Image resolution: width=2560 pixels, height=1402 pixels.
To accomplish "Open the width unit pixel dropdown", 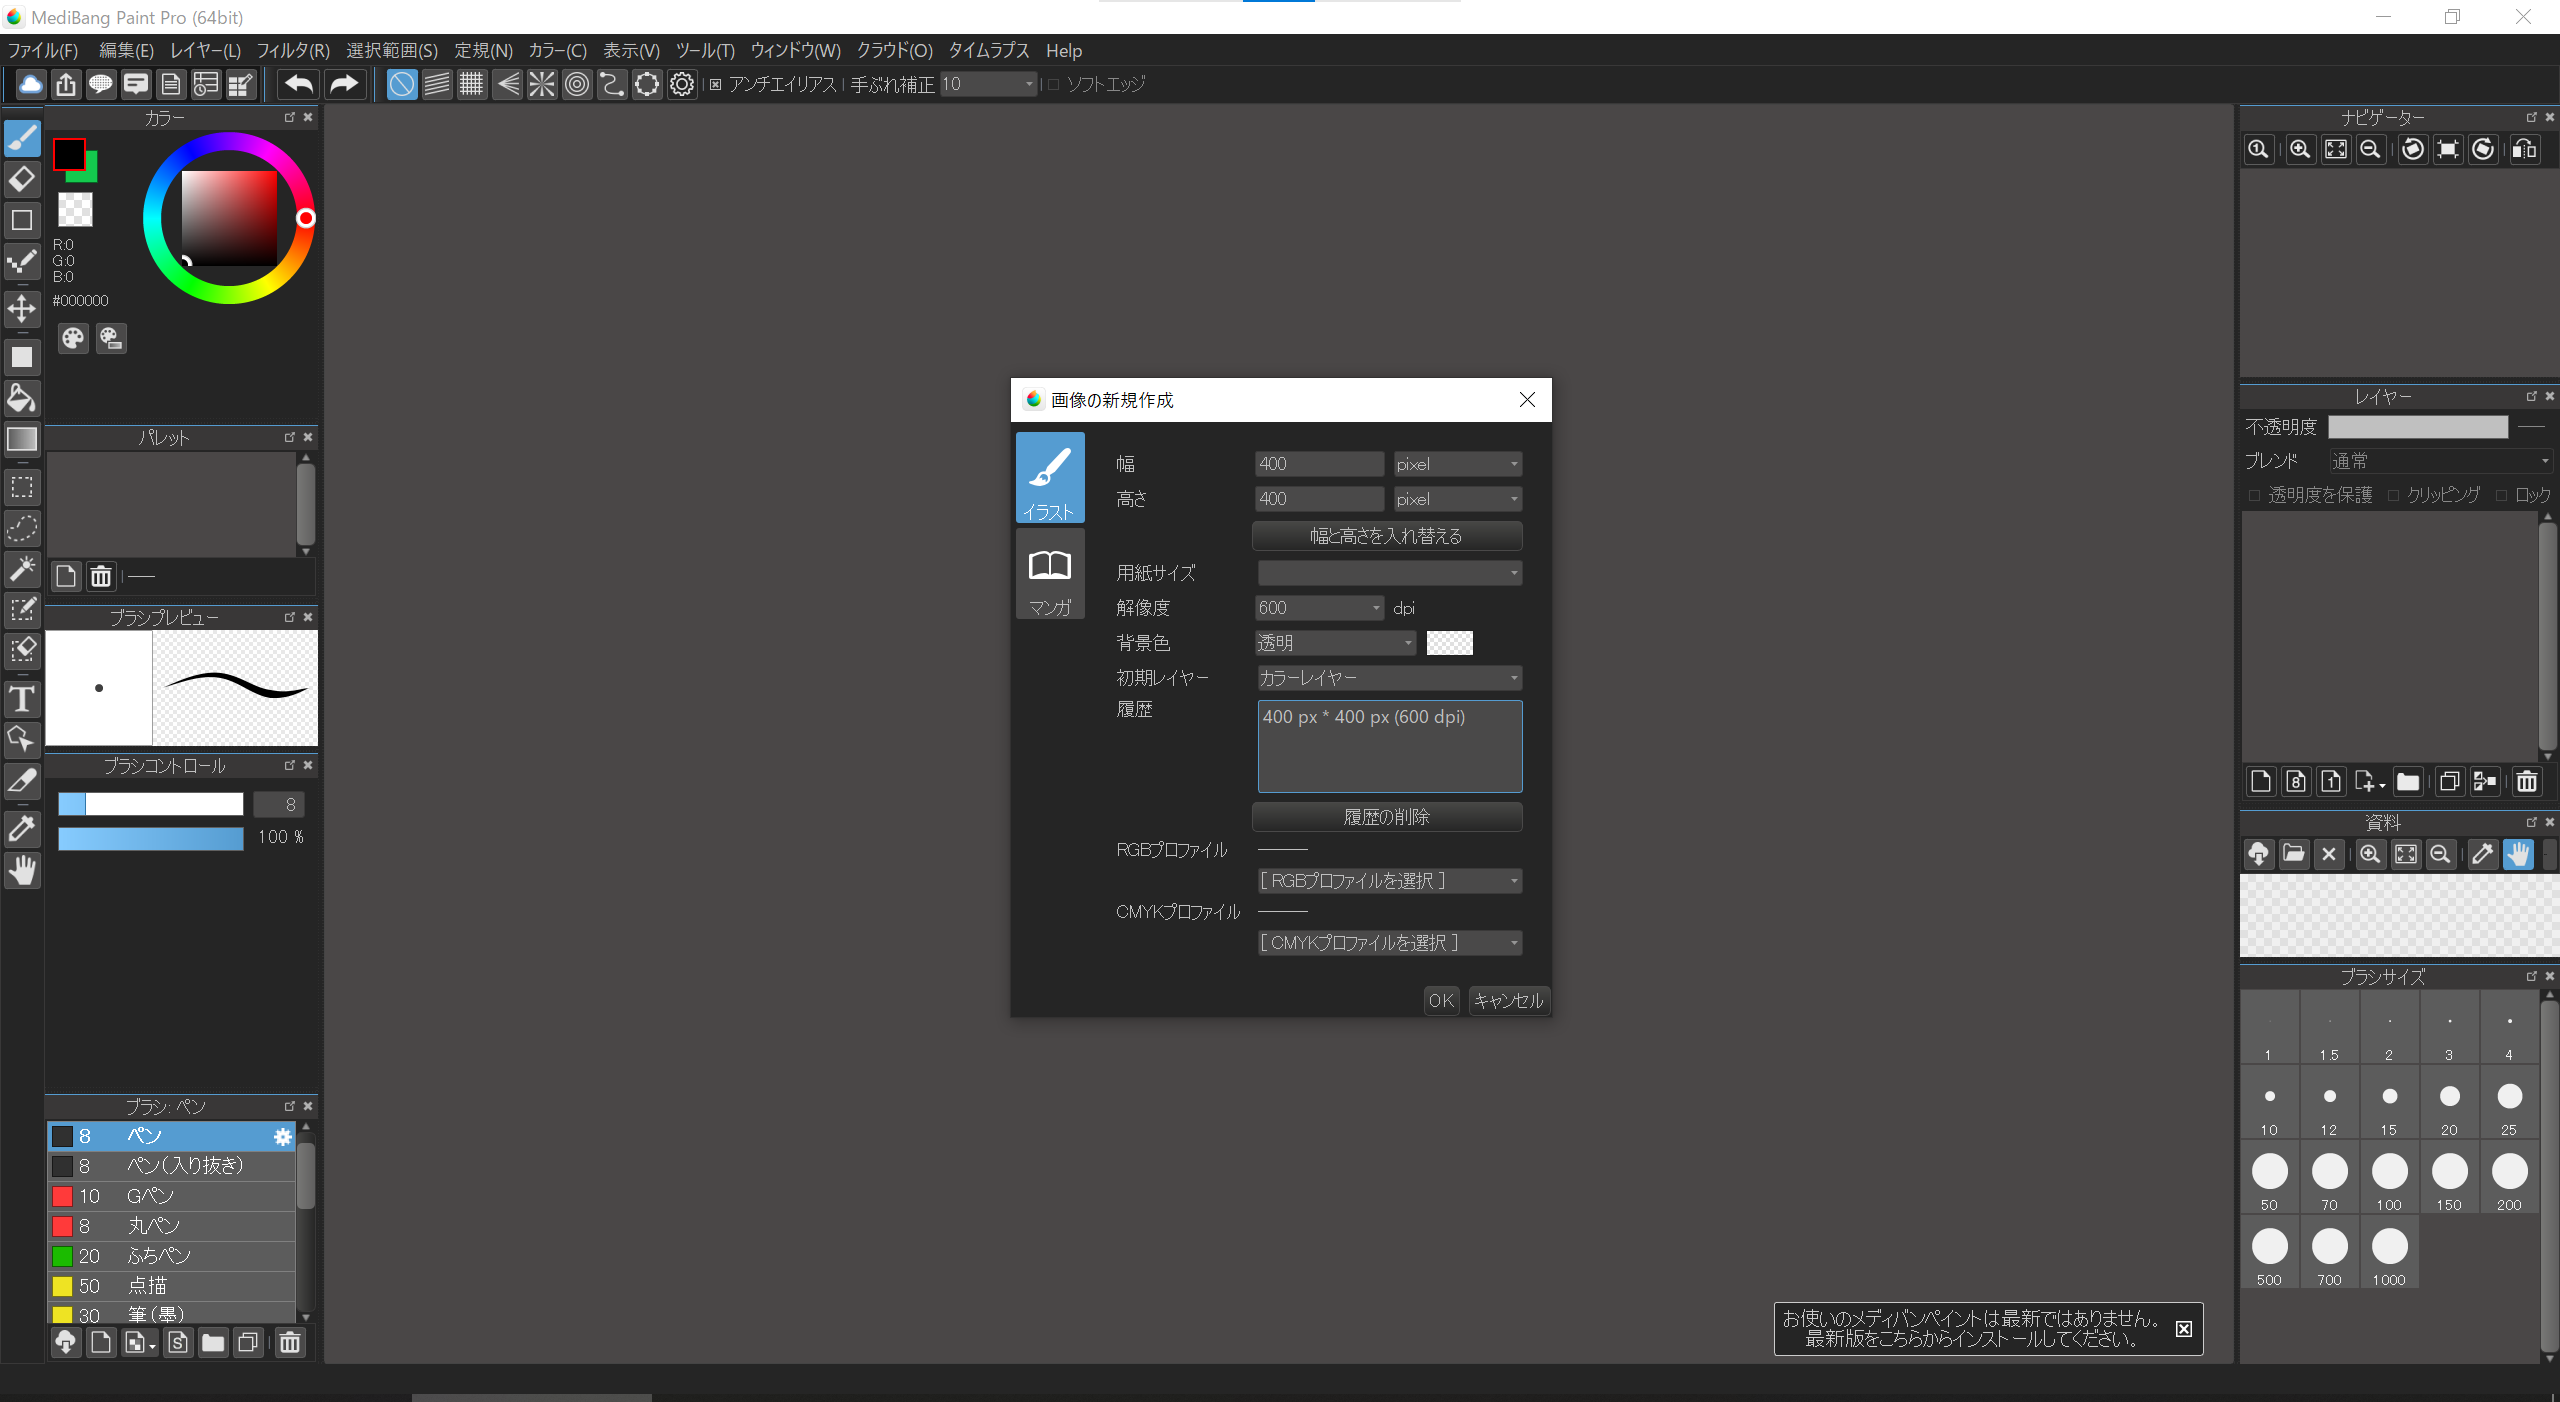I will 1457,464.
